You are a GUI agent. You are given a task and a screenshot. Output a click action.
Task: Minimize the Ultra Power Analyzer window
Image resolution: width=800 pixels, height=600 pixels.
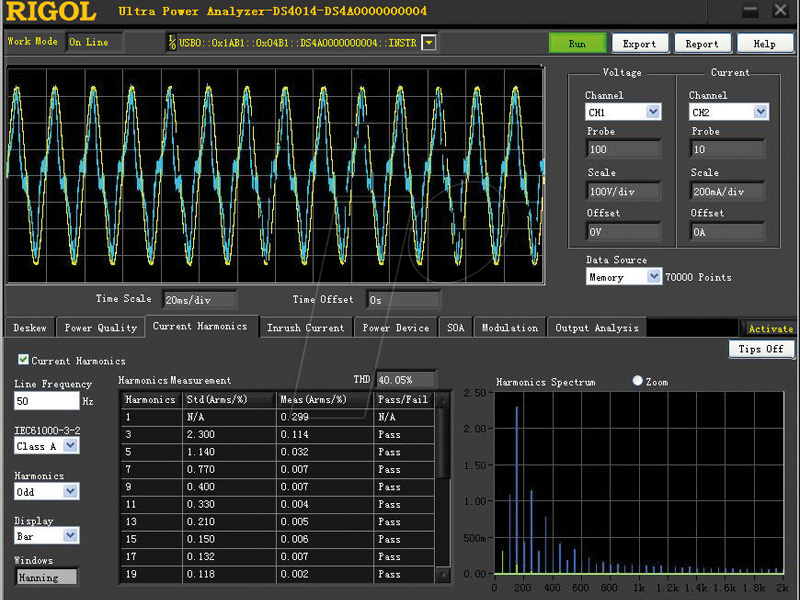pyautogui.click(x=750, y=11)
